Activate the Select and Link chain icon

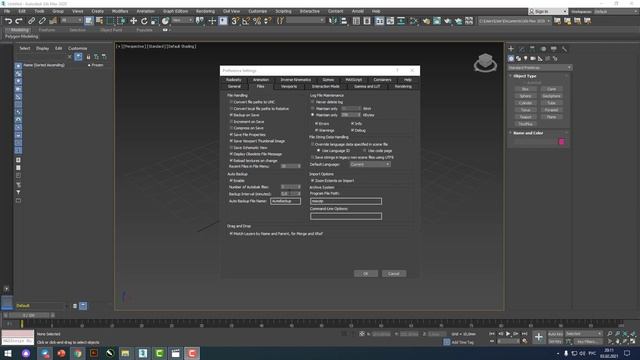[x=31, y=21]
